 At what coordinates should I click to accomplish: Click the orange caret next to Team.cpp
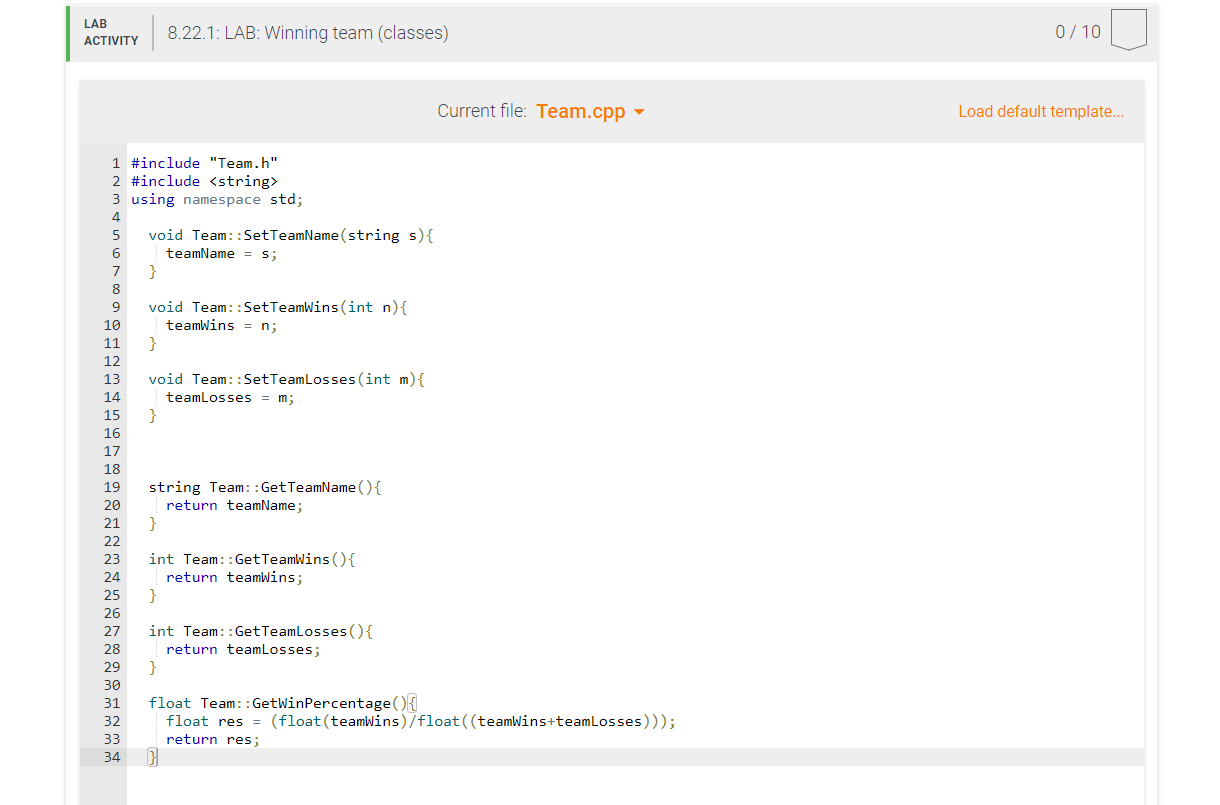click(x=640, y=112)
